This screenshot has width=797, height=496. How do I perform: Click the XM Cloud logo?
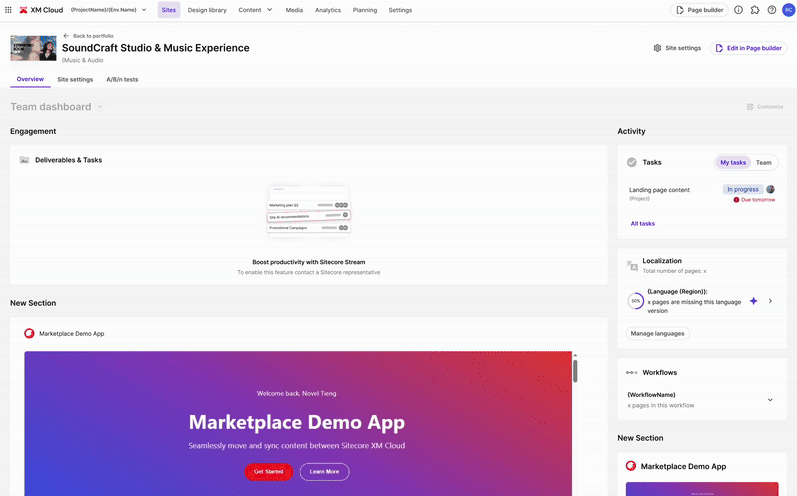click(x=41, y=10)
